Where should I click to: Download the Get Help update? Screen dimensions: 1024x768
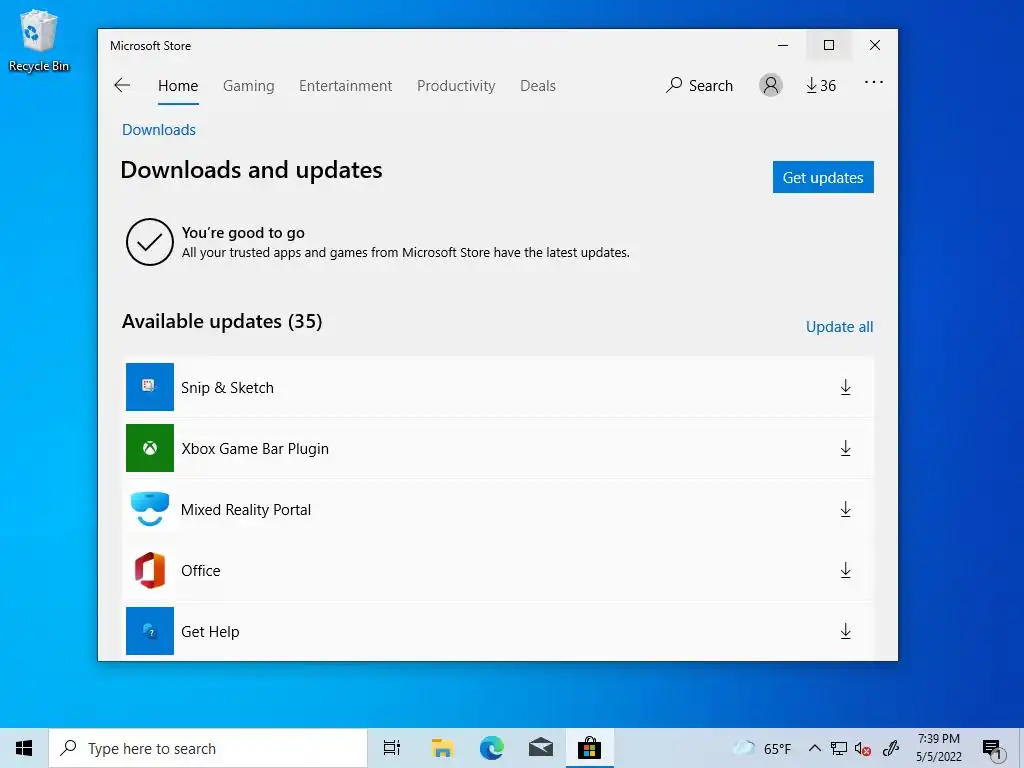(845, 631)
